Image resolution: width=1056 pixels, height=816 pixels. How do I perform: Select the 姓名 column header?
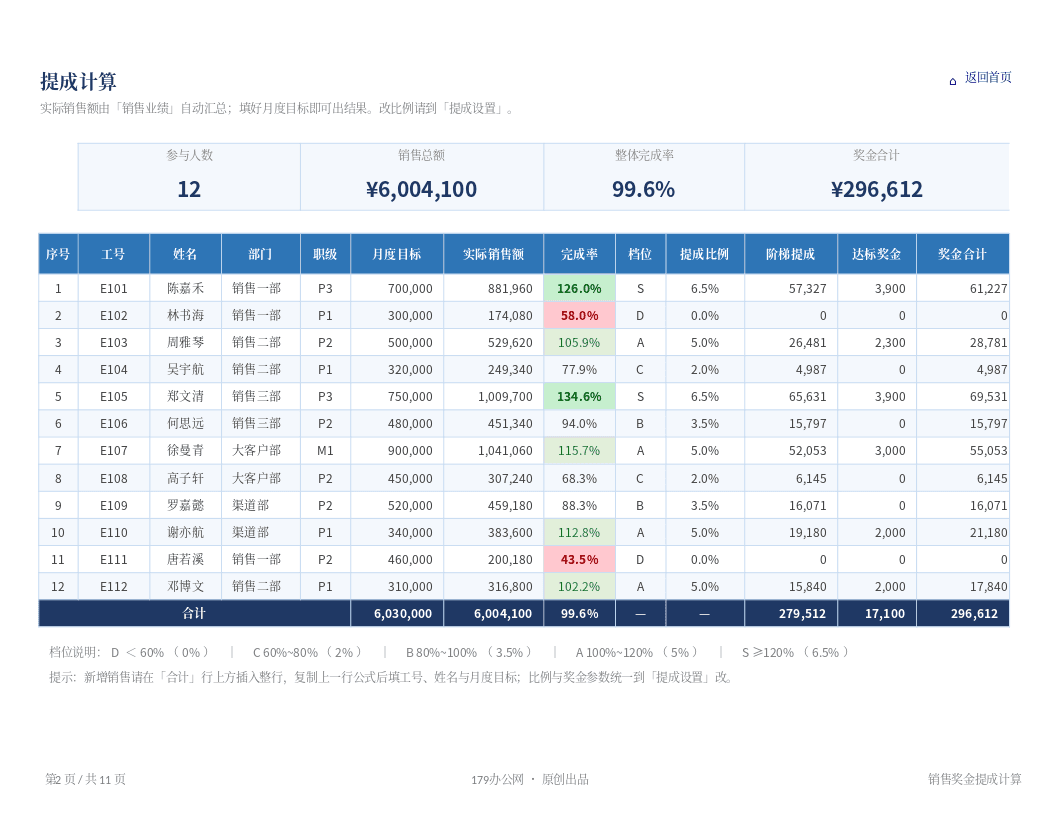pyautogui.click(x=185, y=254)
